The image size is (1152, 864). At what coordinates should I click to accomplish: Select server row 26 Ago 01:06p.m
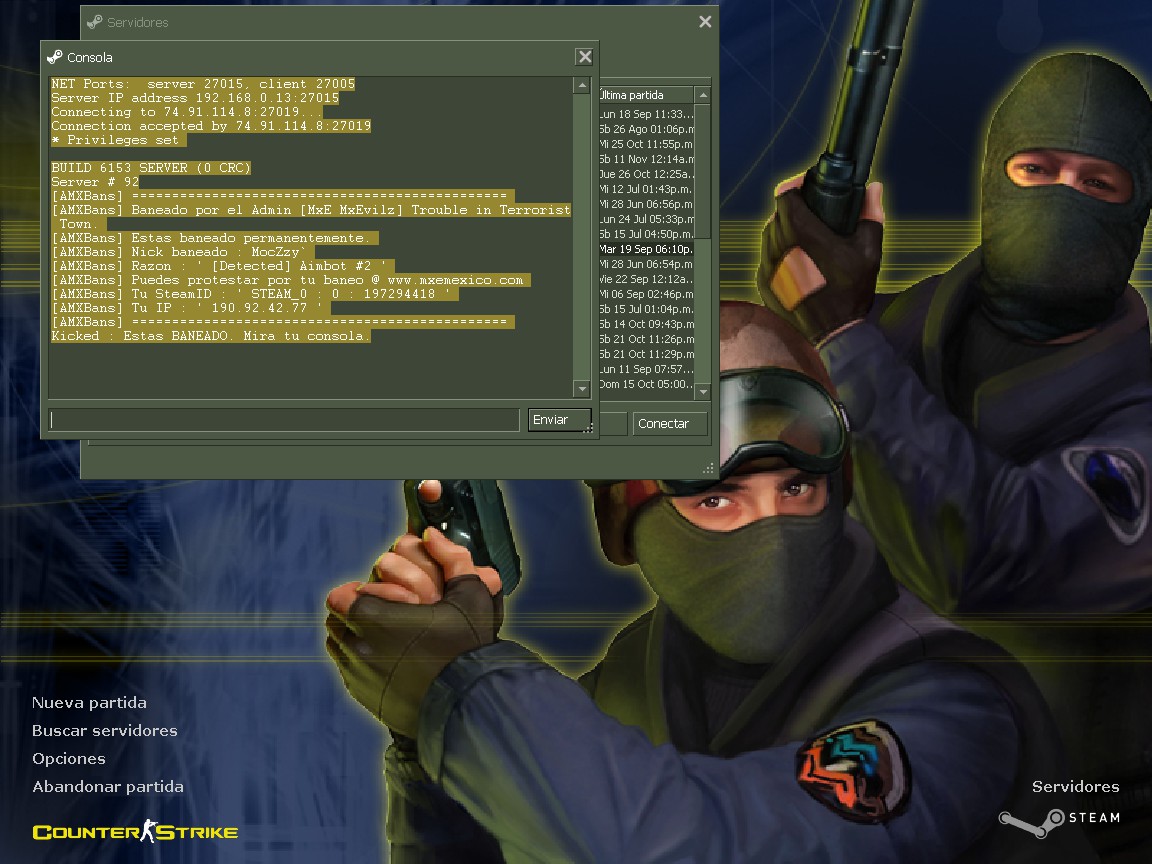tap(646, 129)
